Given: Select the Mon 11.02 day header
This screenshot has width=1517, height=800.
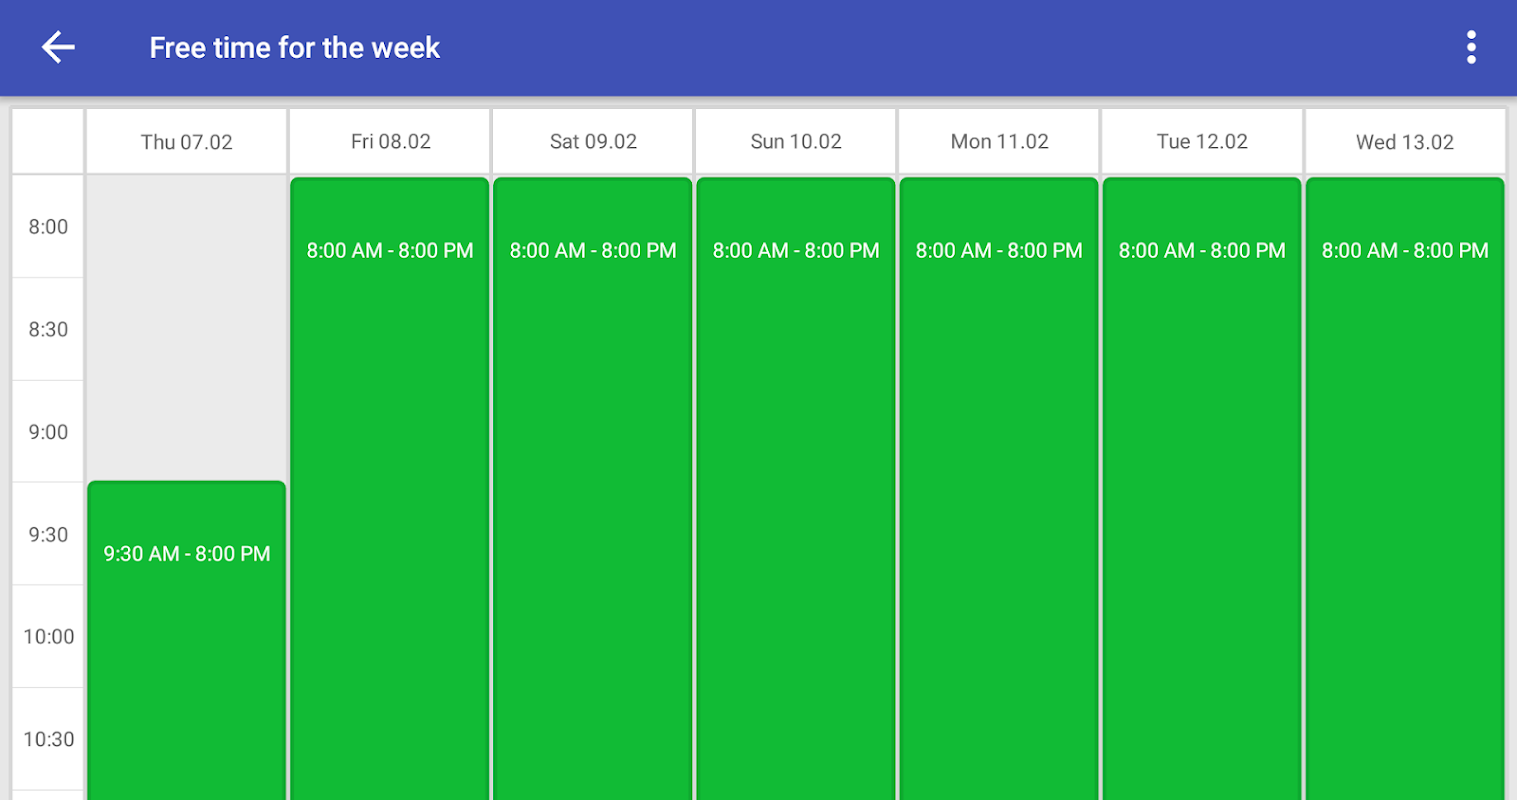Looking at the screenshot, I should [x=999, y=142].
